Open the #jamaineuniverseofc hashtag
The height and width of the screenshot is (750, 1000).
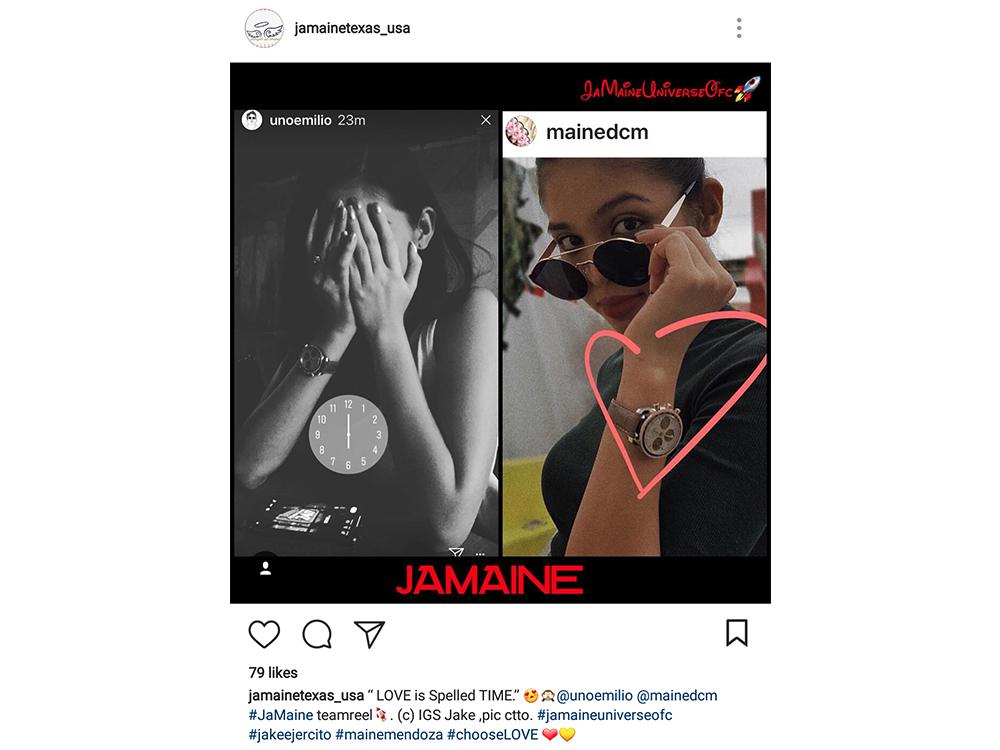(605, 715)
